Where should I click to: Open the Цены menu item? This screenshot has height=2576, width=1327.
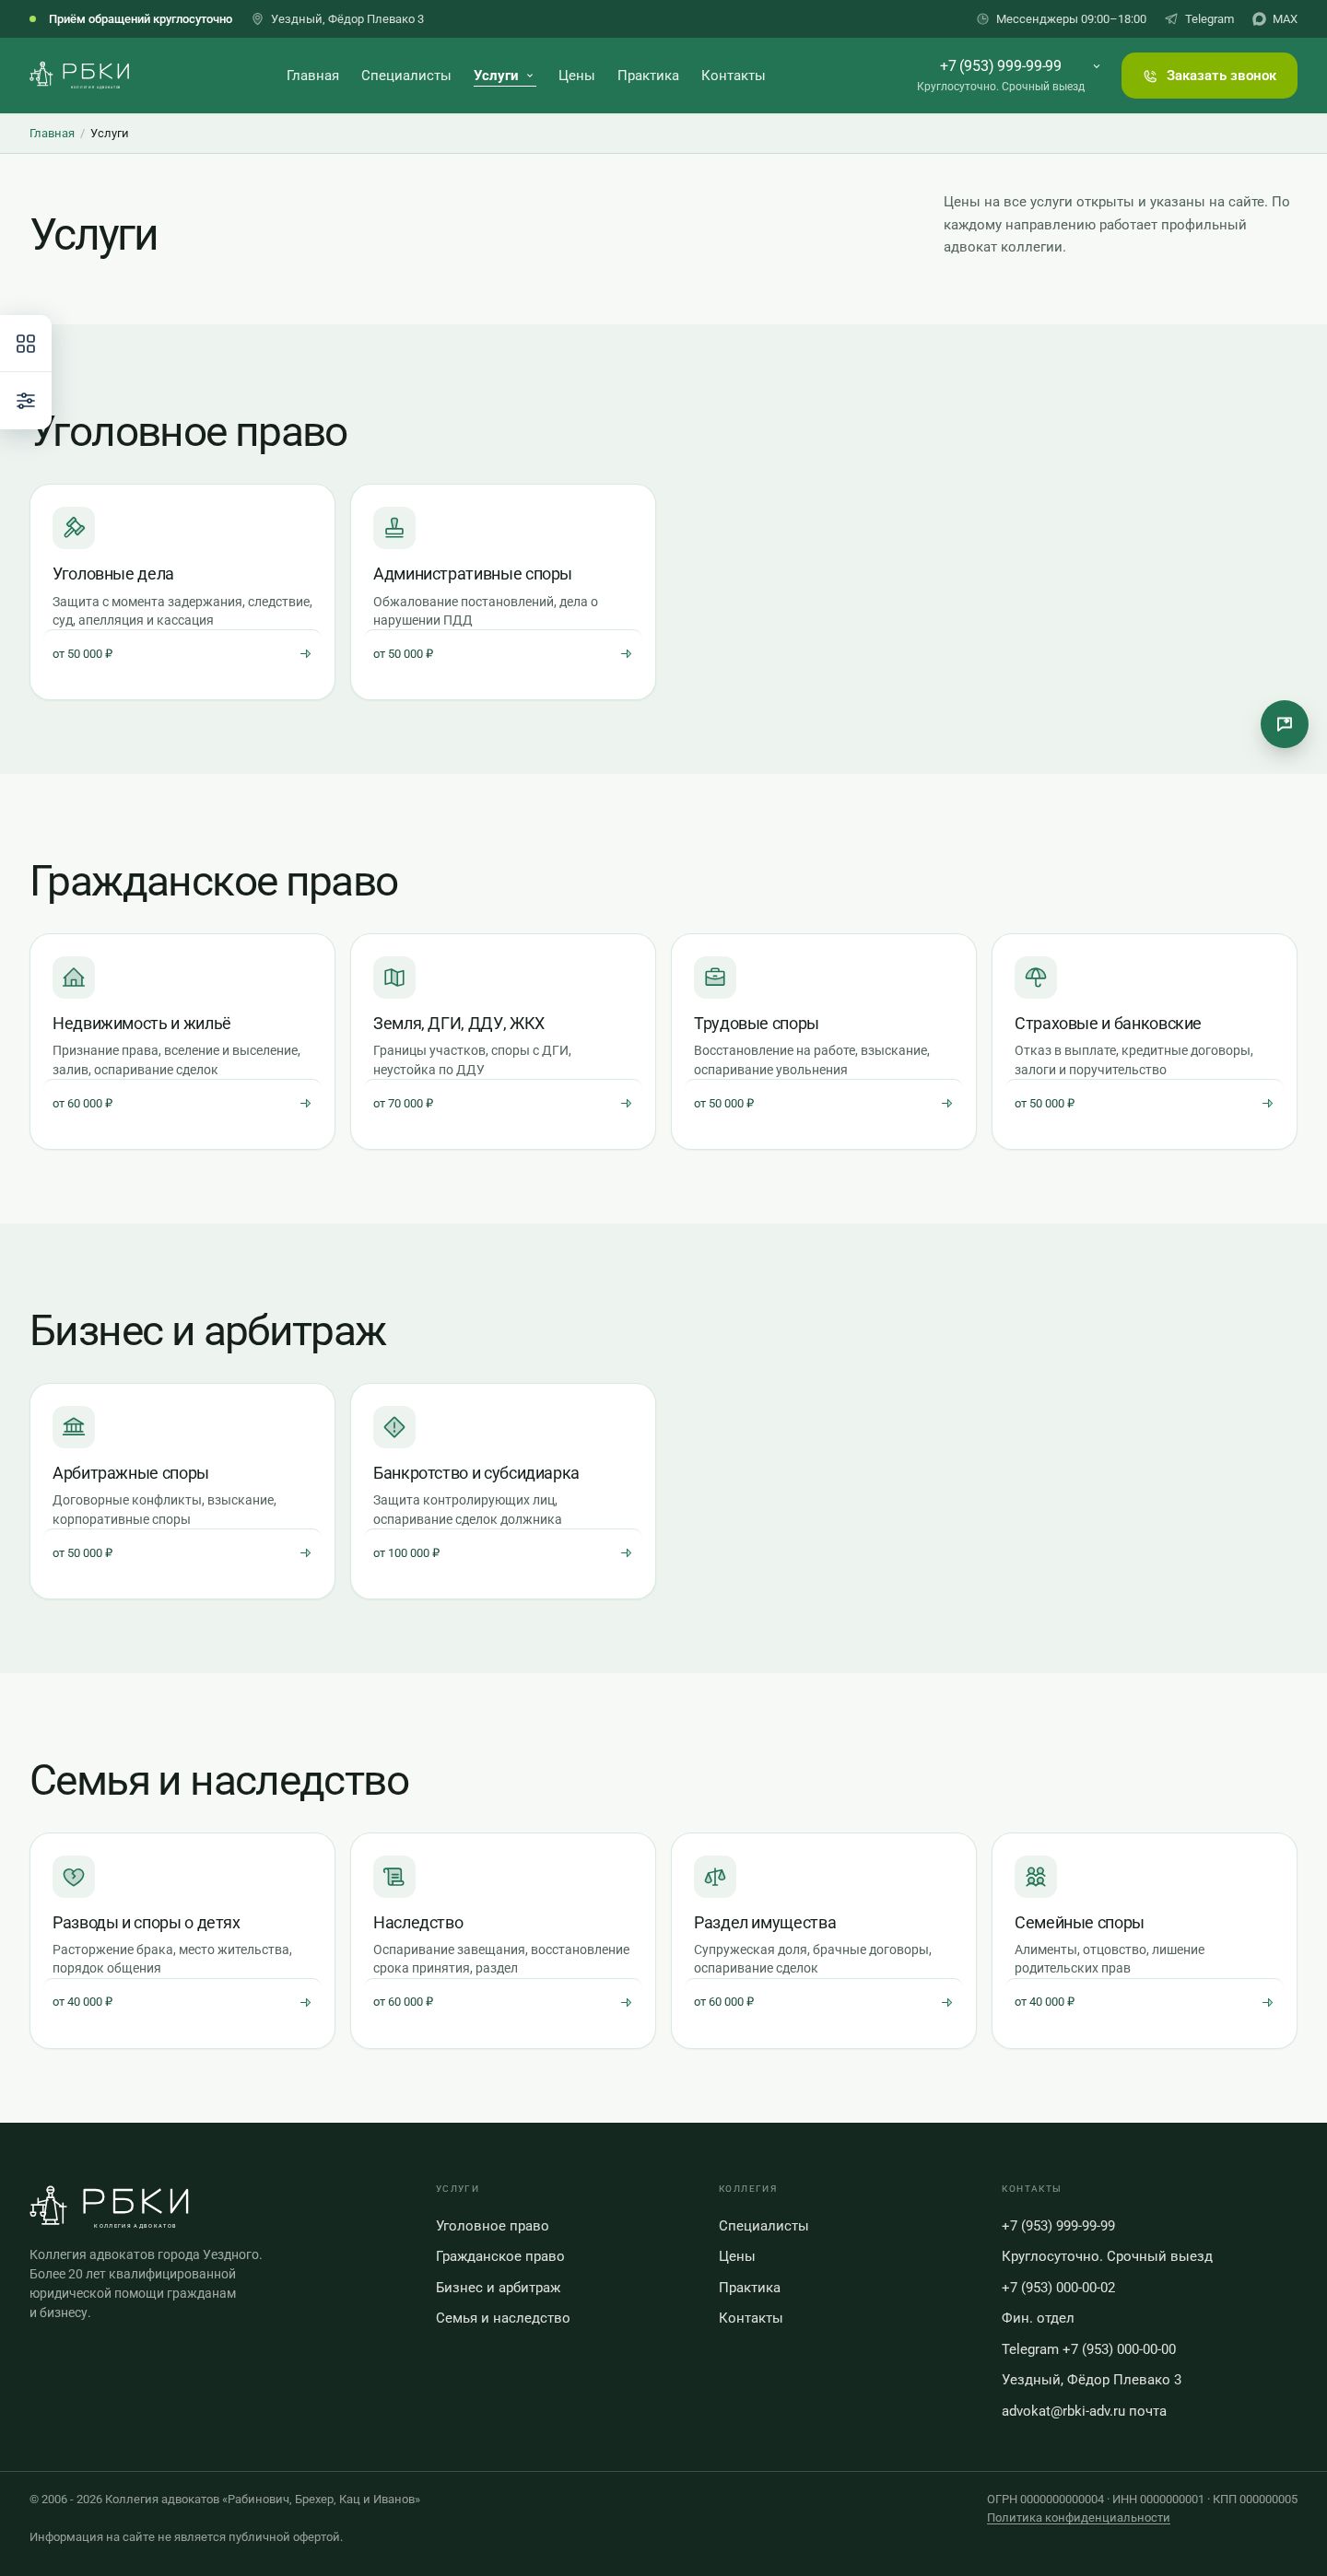576,76
